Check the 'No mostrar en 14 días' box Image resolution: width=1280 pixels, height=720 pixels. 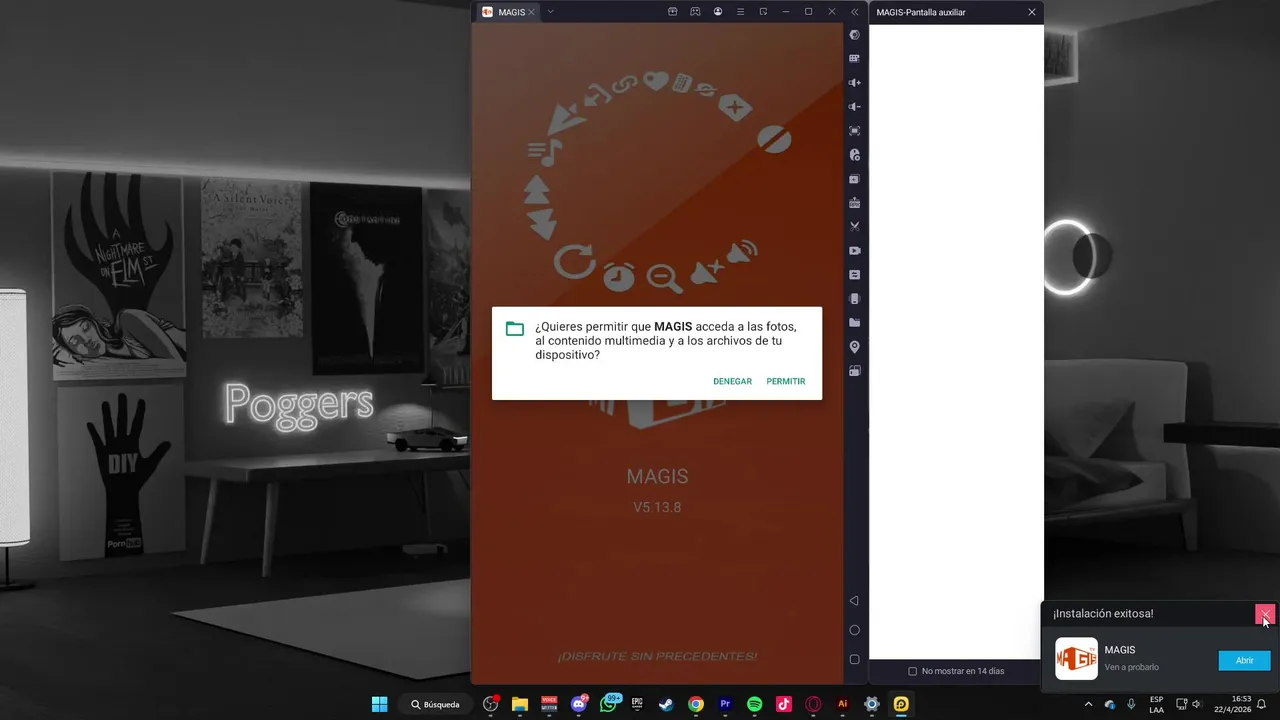click(x=912, y=671)
